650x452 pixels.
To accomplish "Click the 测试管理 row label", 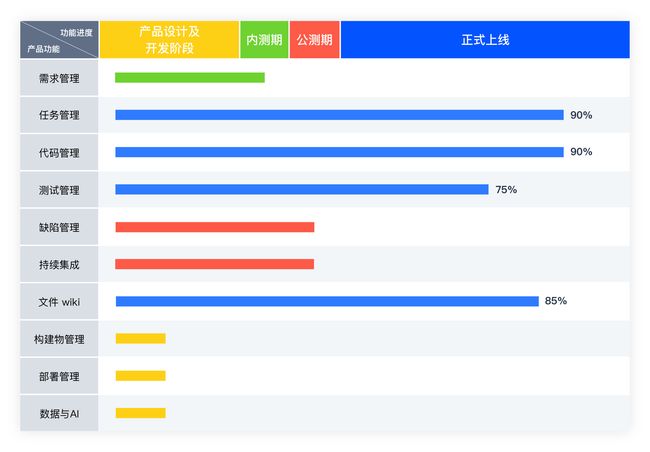I will [x=59, y=190].
